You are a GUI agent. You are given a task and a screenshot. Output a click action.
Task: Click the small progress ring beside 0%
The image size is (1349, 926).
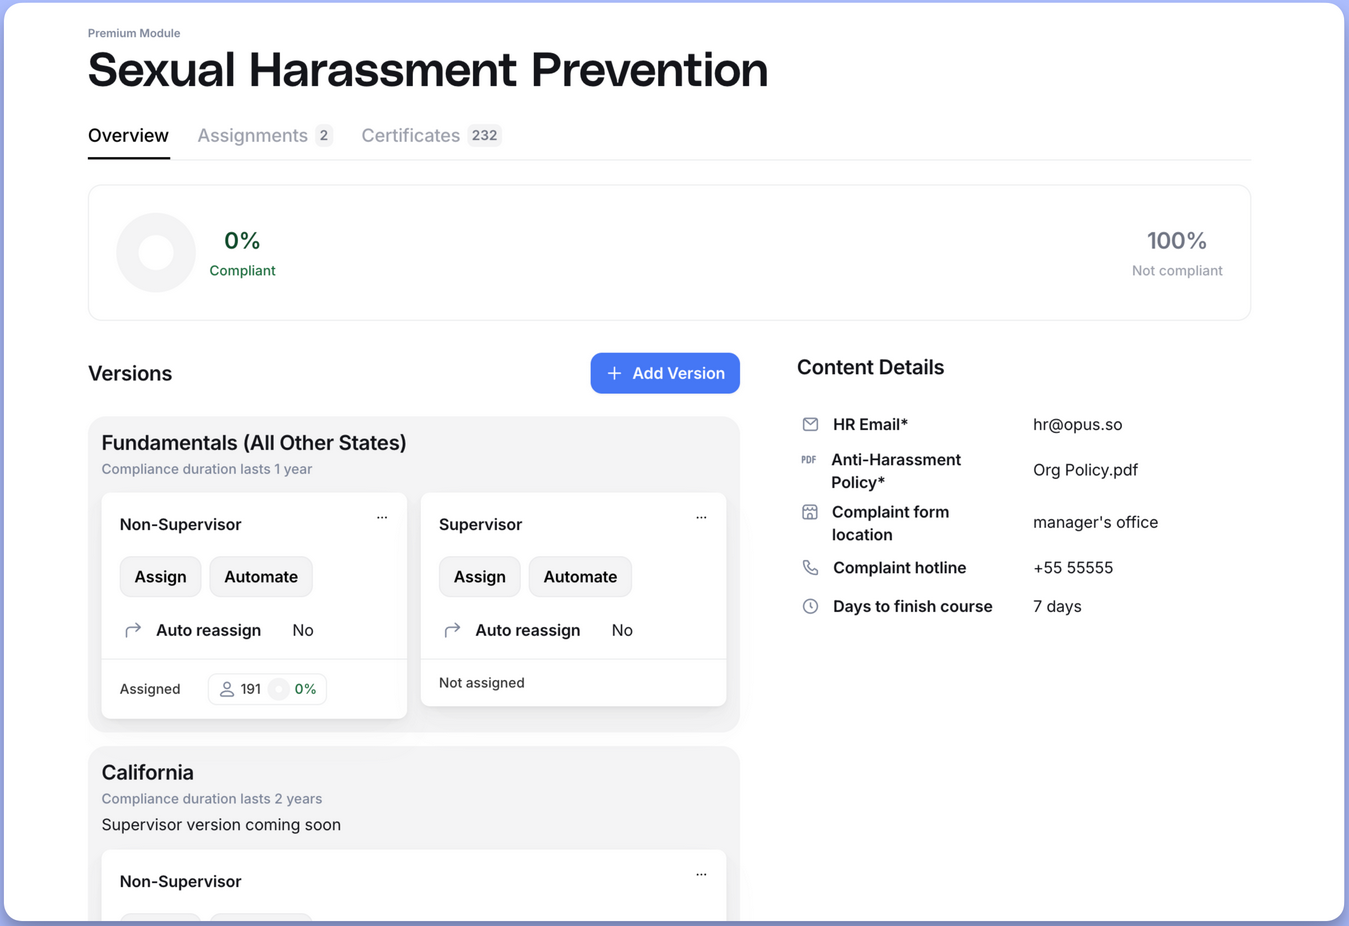279,689
